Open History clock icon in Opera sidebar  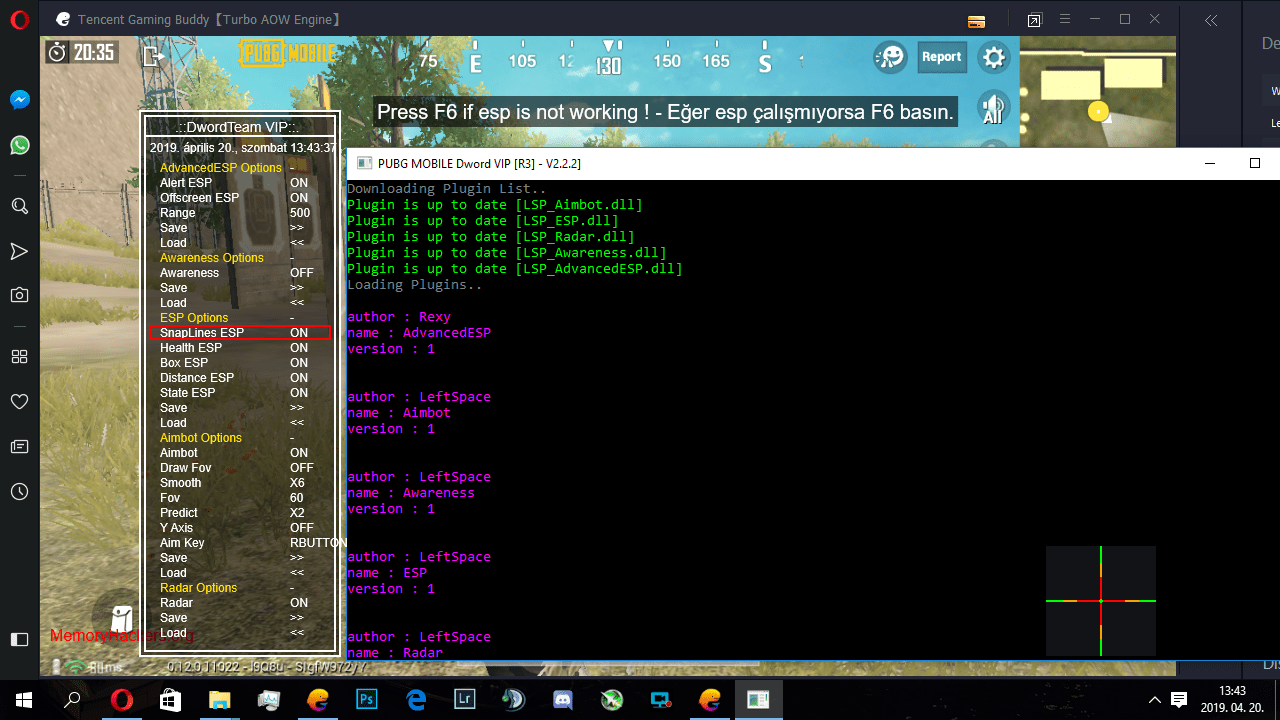[19, 492]
